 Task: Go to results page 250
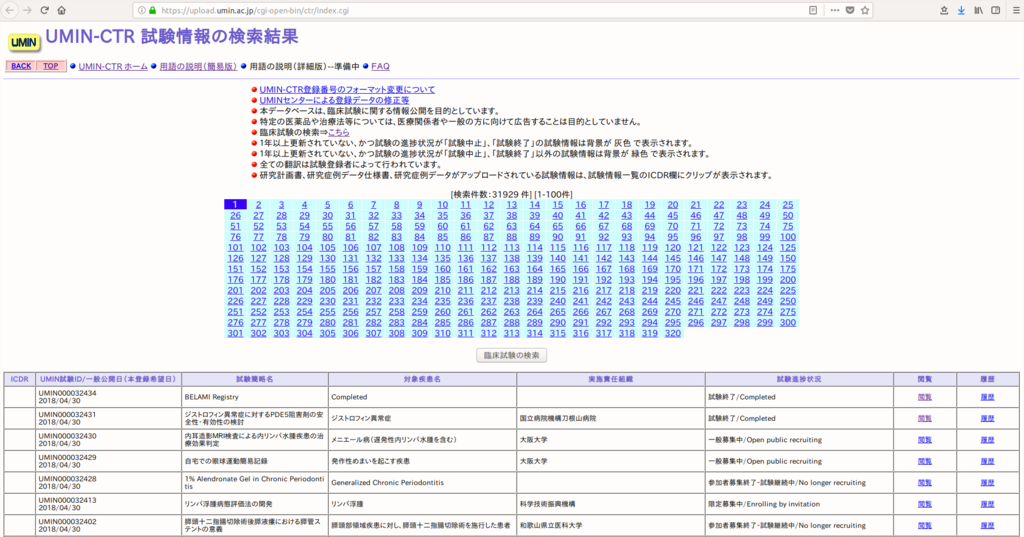788,301
